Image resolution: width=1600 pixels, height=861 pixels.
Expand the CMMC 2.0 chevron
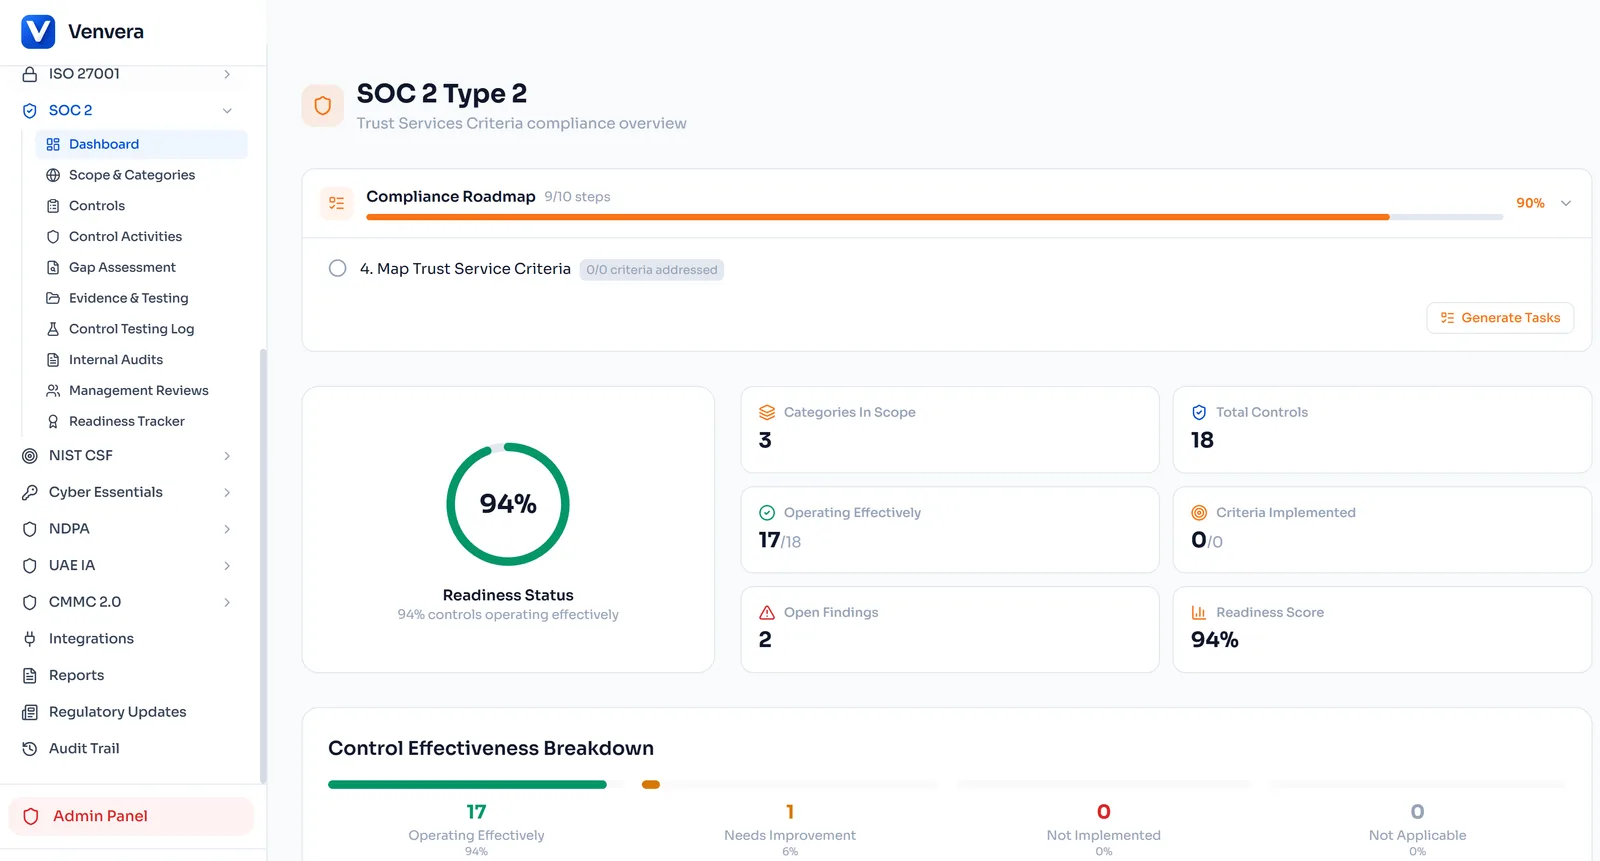pos(227,602)
